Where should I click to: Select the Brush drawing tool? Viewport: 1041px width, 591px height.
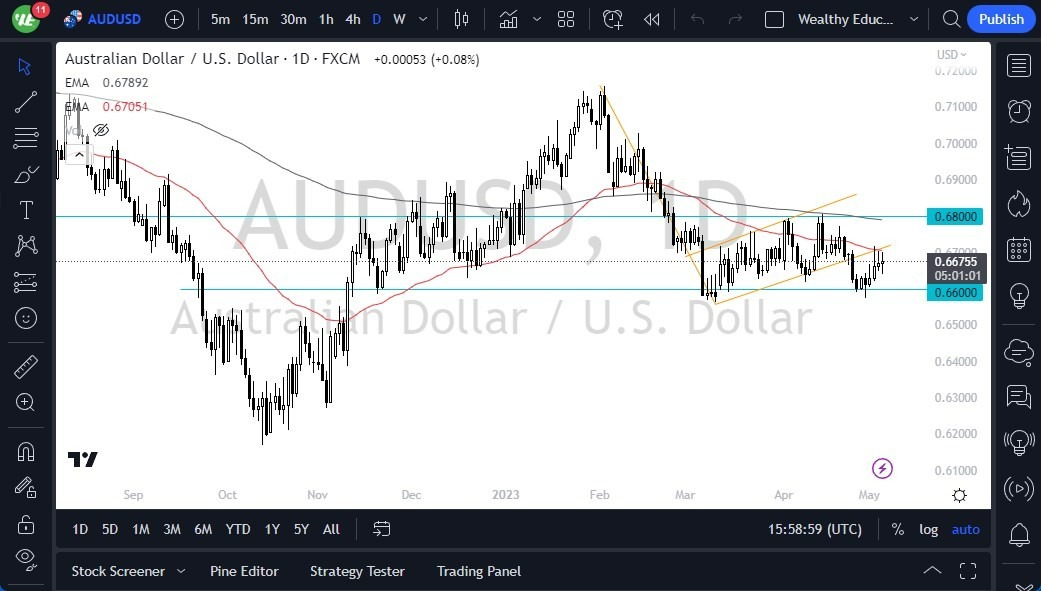[x=25, y=174]
